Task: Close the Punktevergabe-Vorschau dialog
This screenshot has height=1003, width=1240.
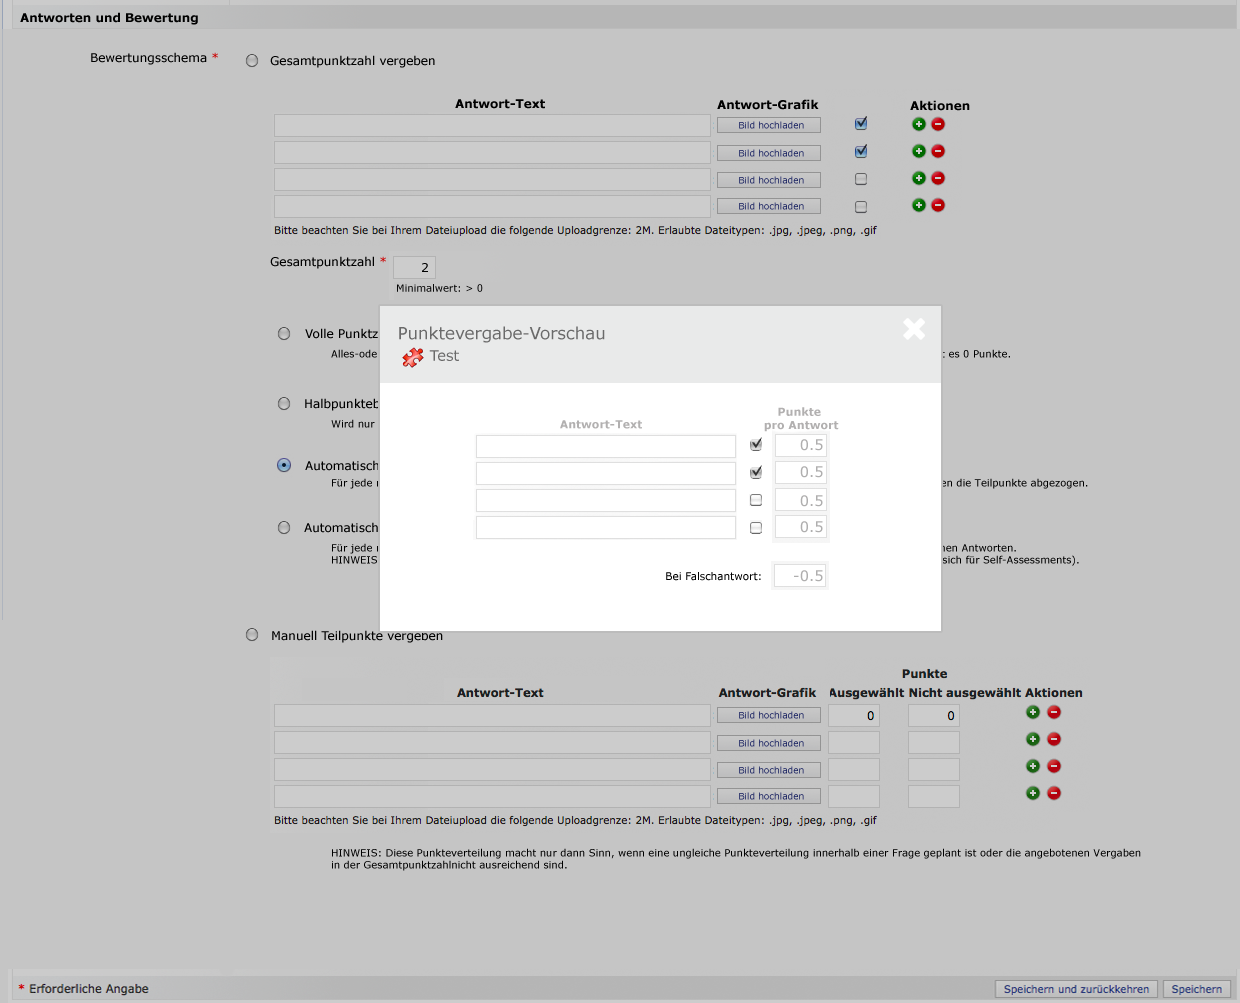Action: tap(913, 329)
